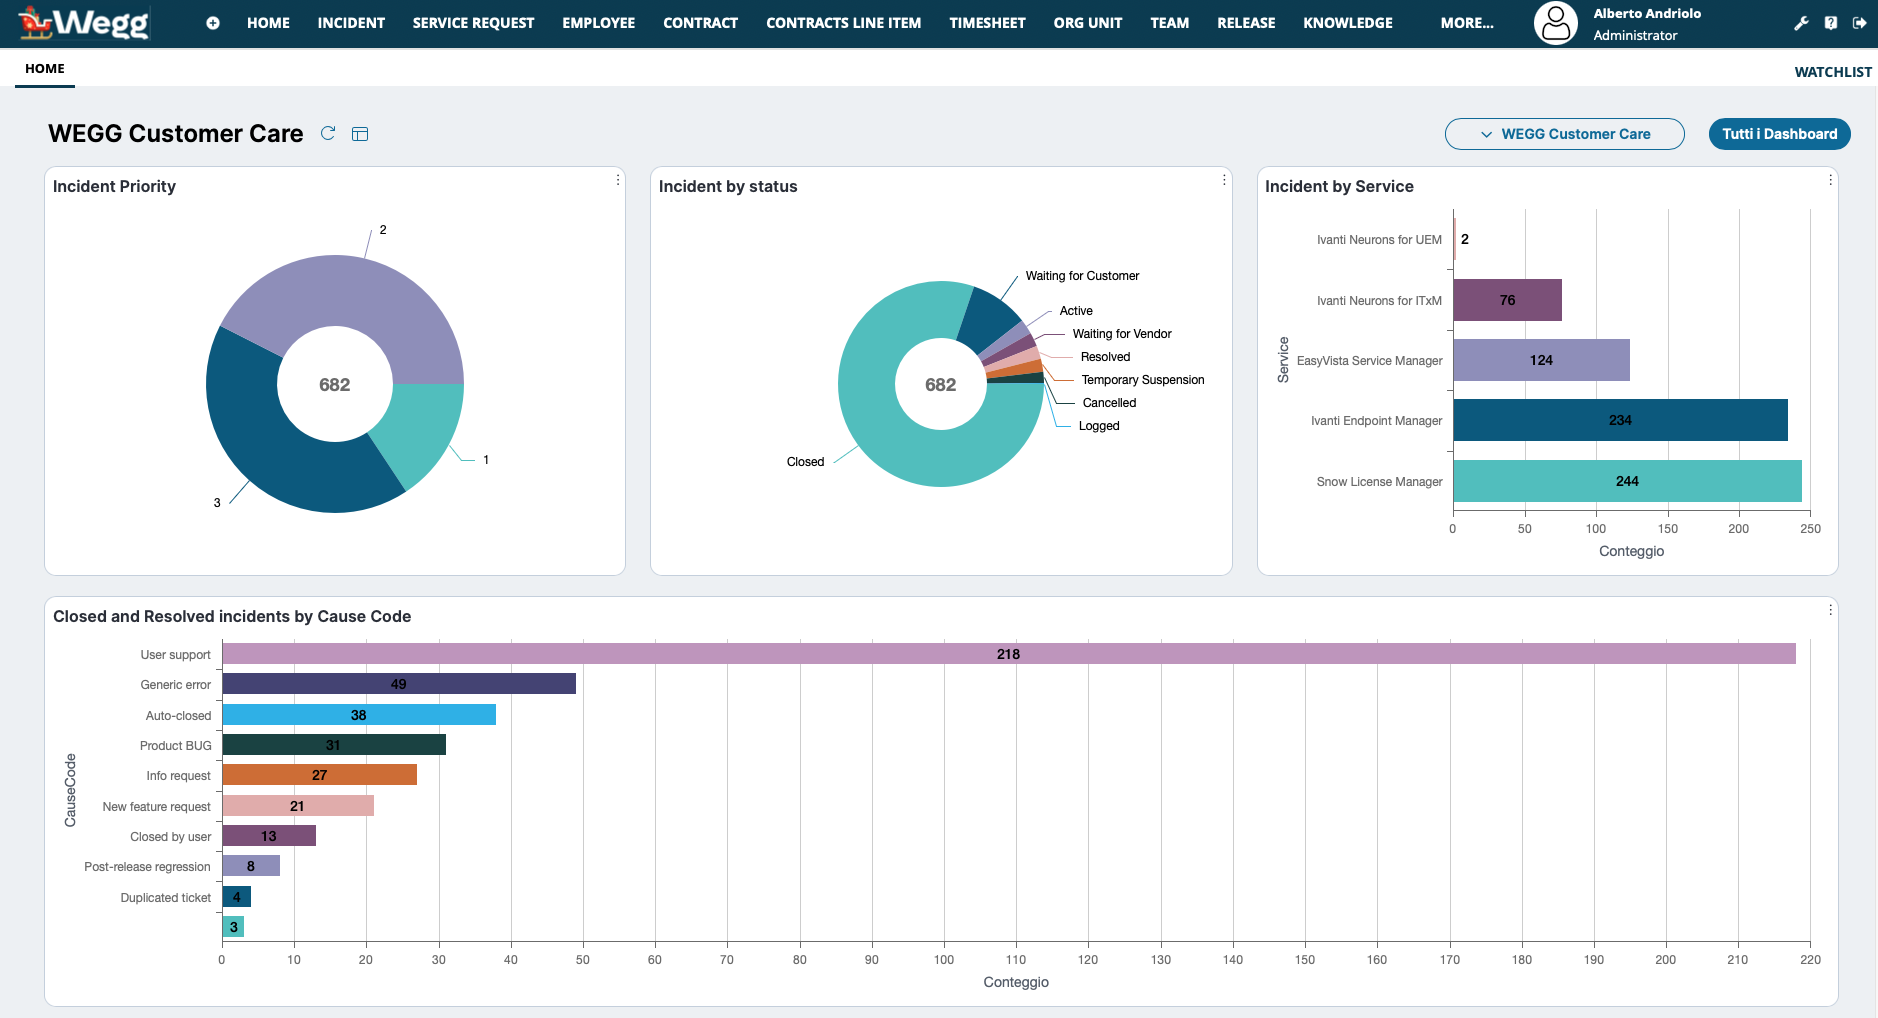
Task: Click the Wegg logo
Action: [x=85, y=22]
